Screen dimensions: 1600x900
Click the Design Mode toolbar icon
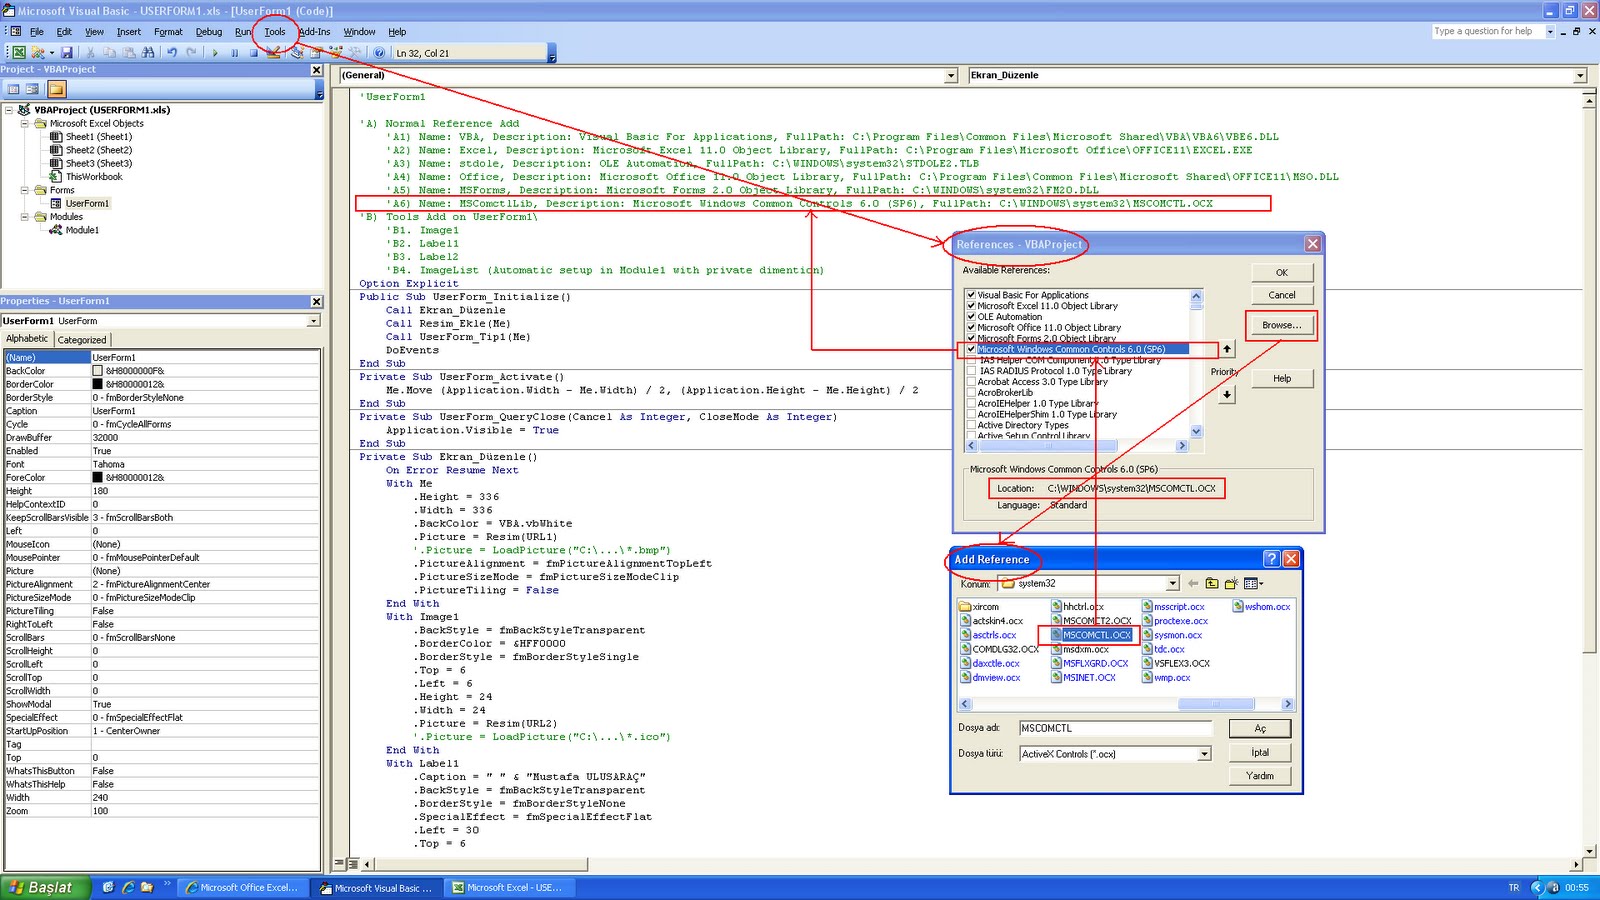coord(273,52)
